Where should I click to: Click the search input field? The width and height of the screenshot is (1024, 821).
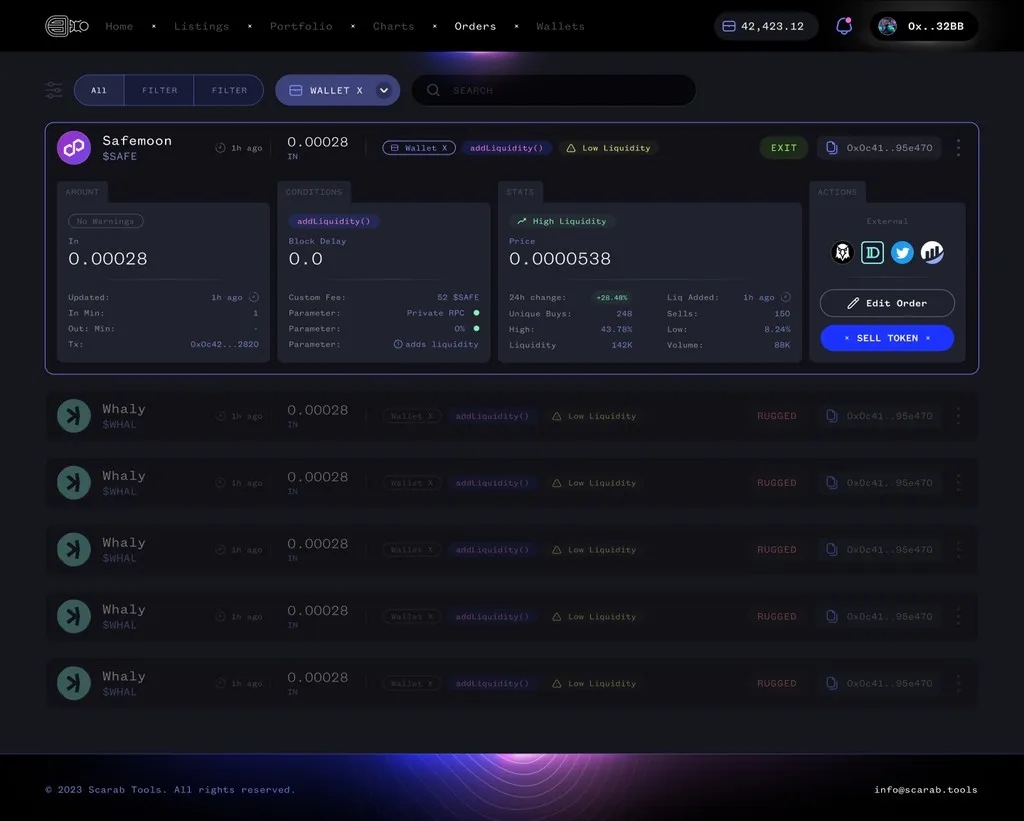point(554,90)
